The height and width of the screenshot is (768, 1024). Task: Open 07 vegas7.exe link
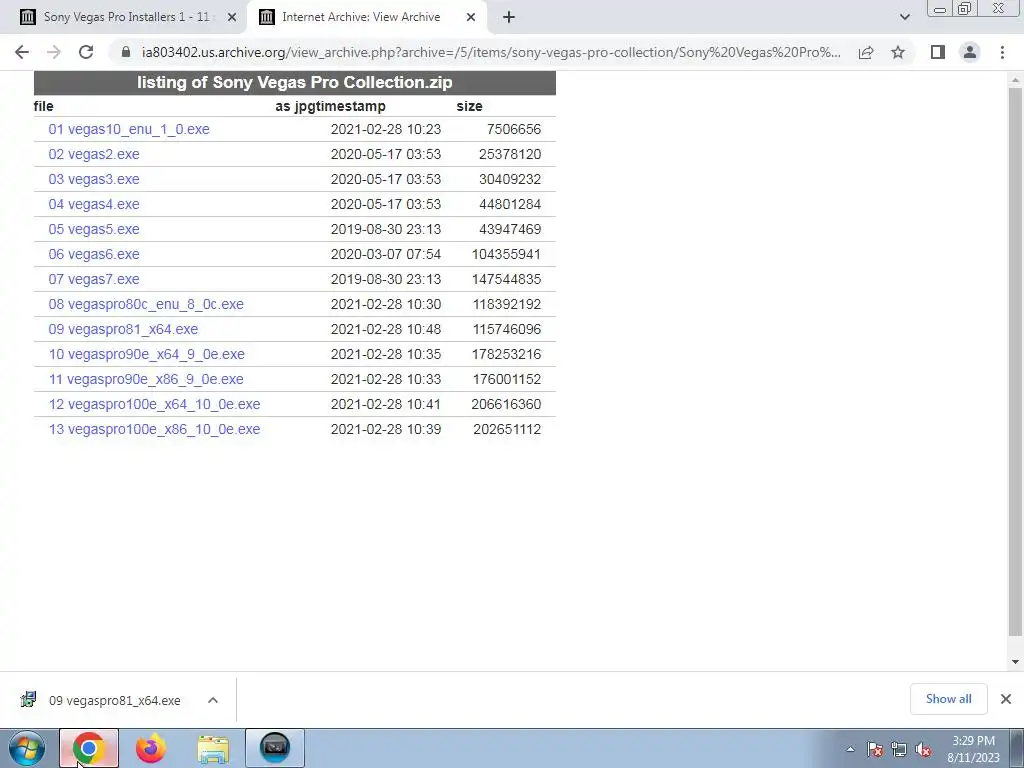click(93, 280)
